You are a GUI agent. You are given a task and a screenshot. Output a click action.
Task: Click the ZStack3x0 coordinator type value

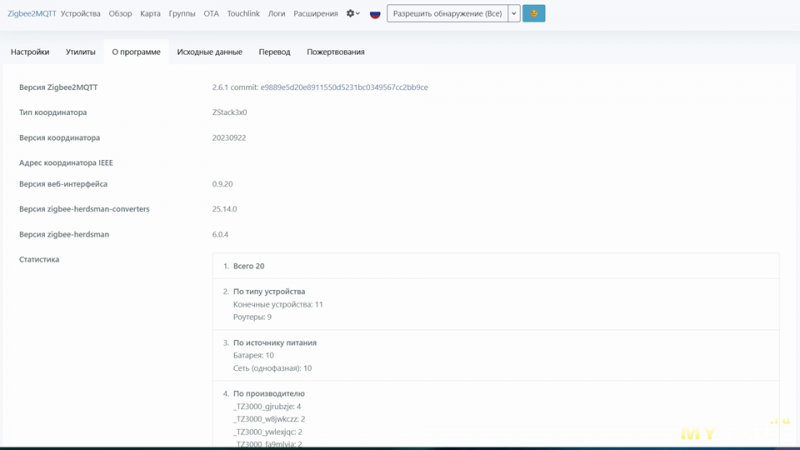coord(230,112)
